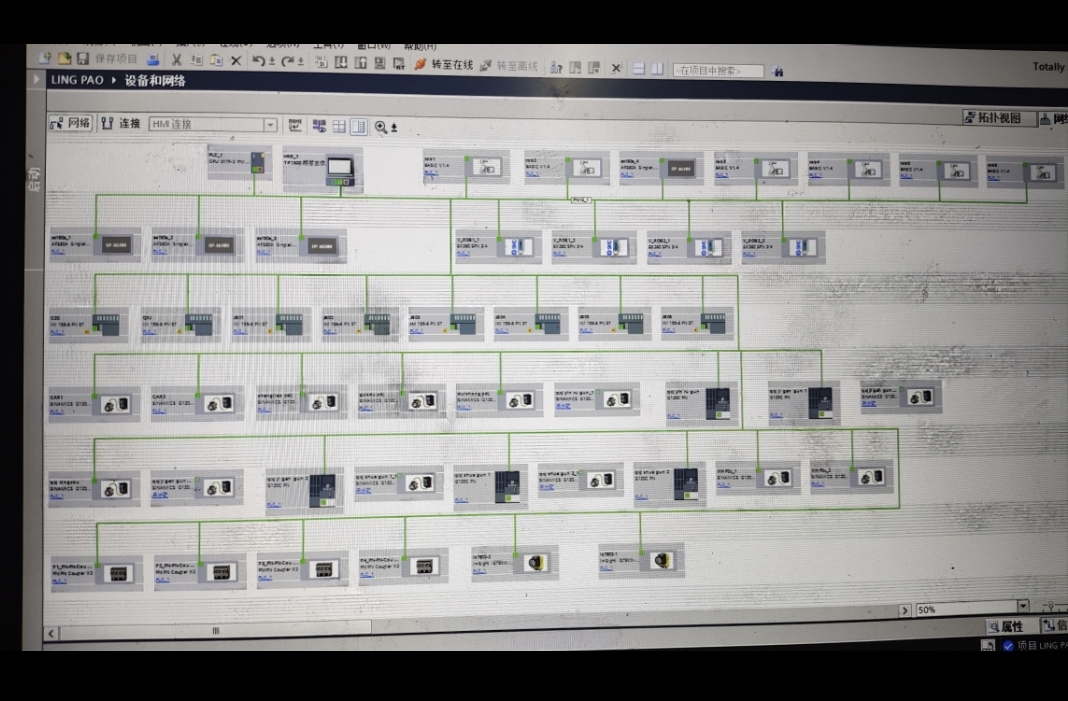Click the cut (scissors) icon

(176, 60)
